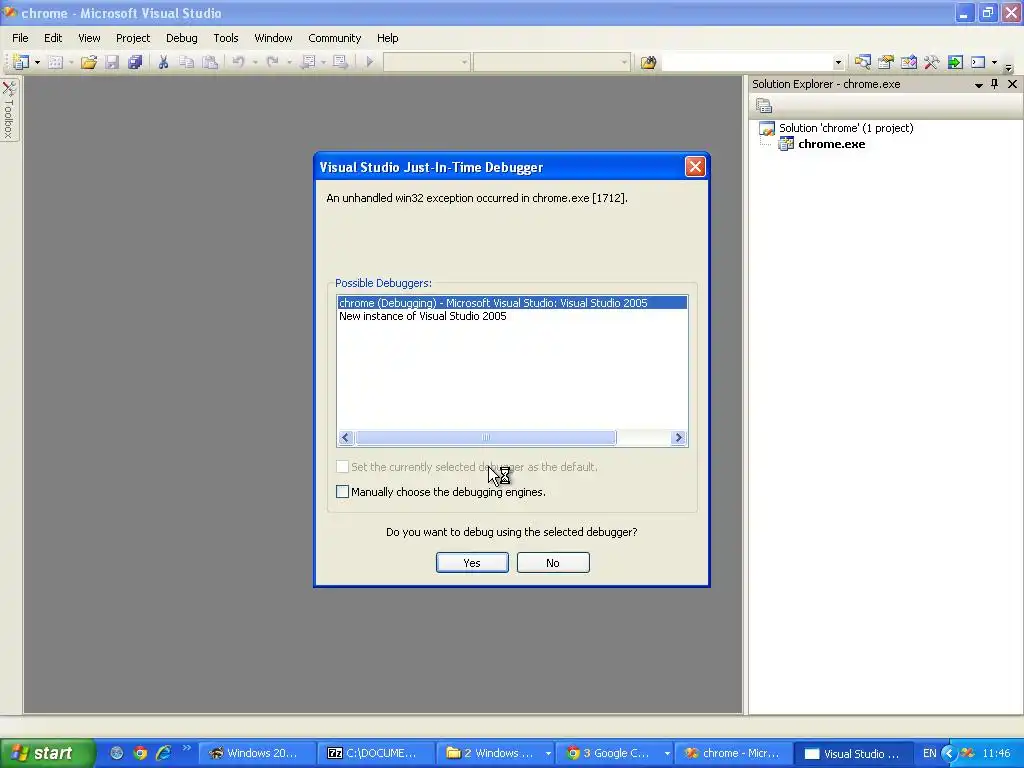Open the Debug menu
Viewport: 1024px width, 768px height.
pyautogui.click(x=182, y=38)
